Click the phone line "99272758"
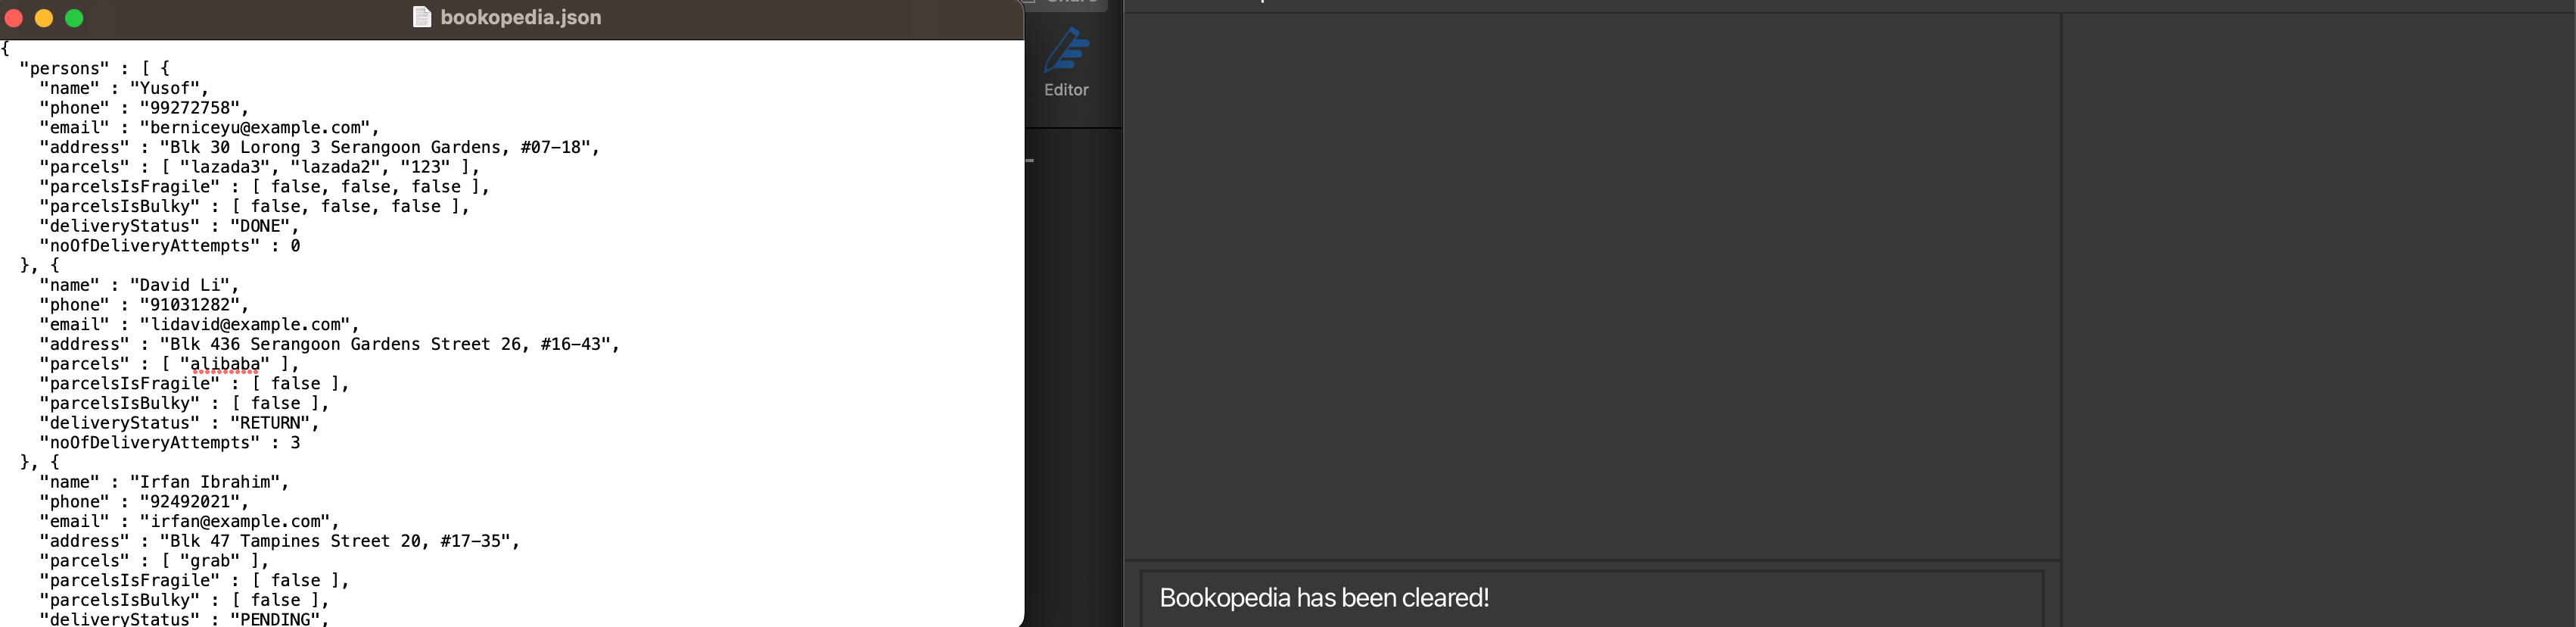2576x627 pixels. pos(144,108)
